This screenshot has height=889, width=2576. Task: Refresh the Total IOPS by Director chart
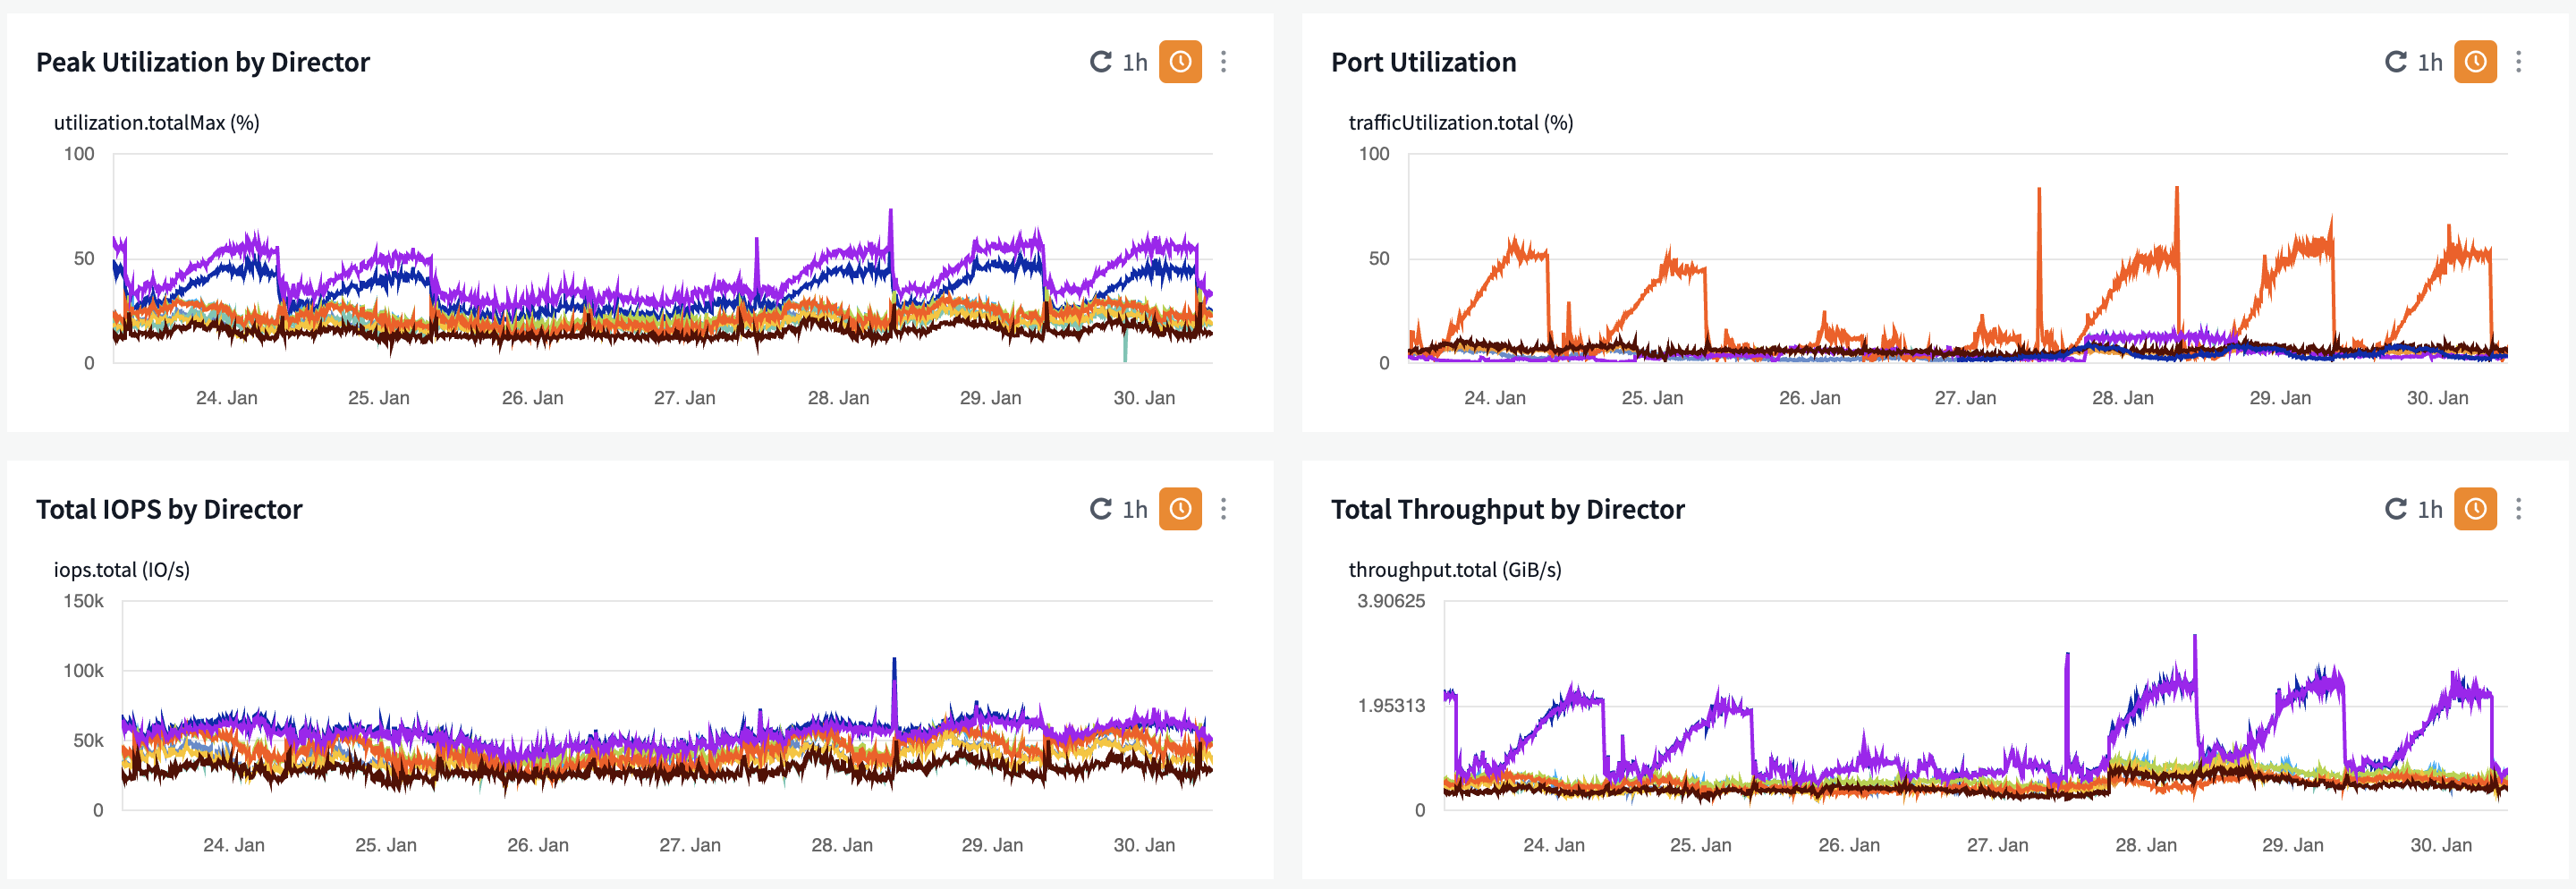(1100, 509)
